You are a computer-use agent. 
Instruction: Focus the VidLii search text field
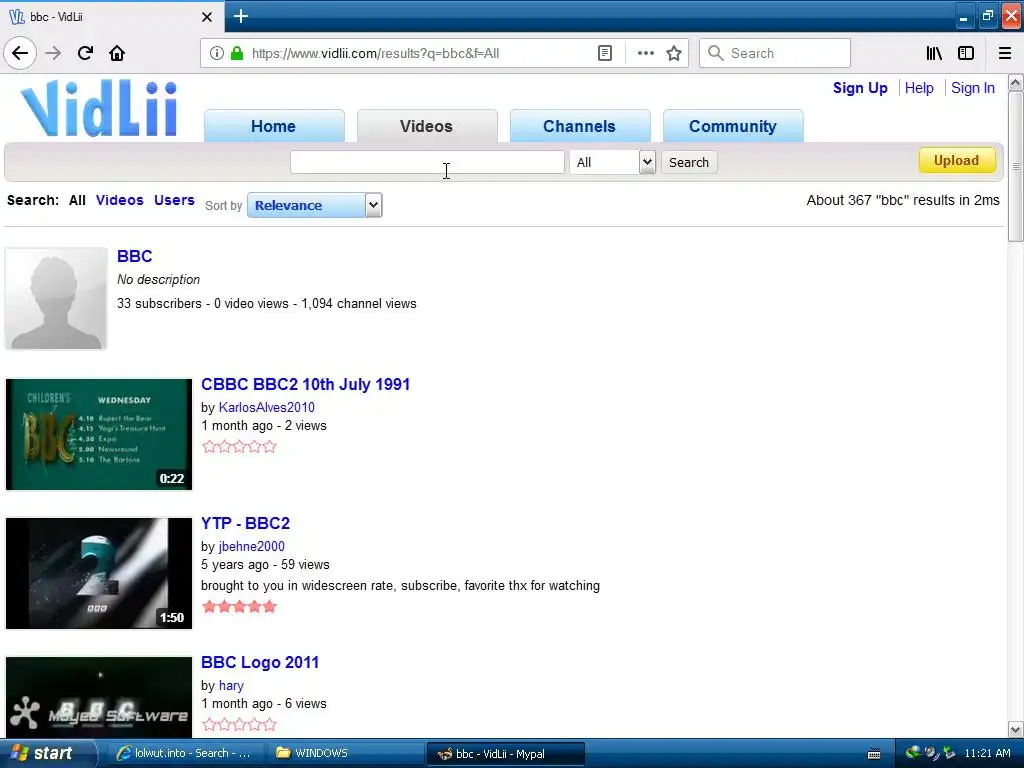427,162
